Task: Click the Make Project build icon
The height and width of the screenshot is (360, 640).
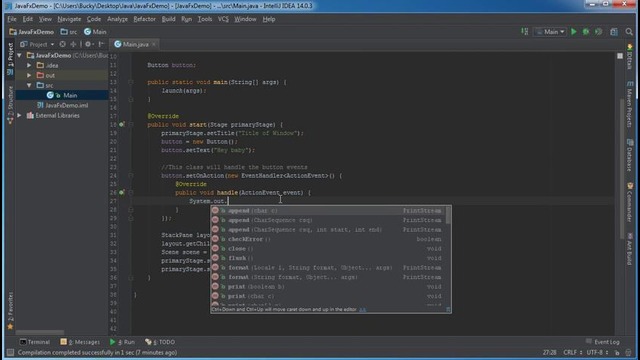Action: coord(524,31)
